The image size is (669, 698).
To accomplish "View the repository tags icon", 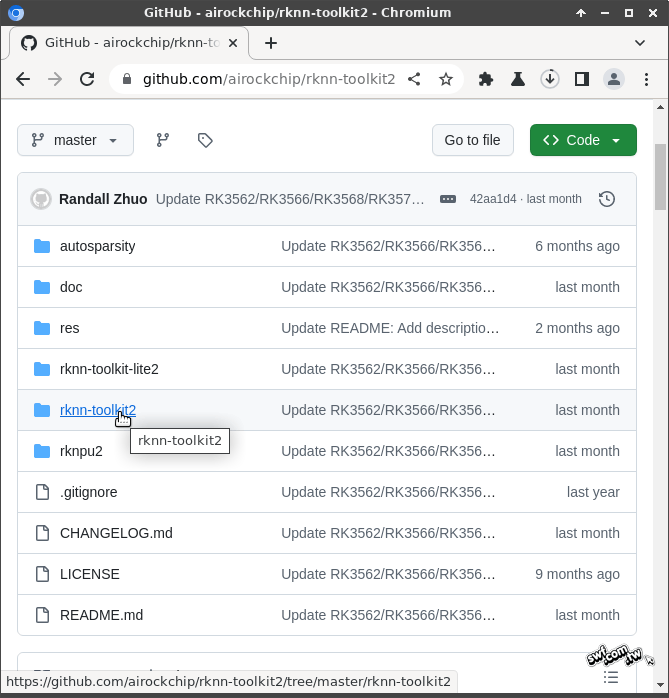I will click(205, 140).
